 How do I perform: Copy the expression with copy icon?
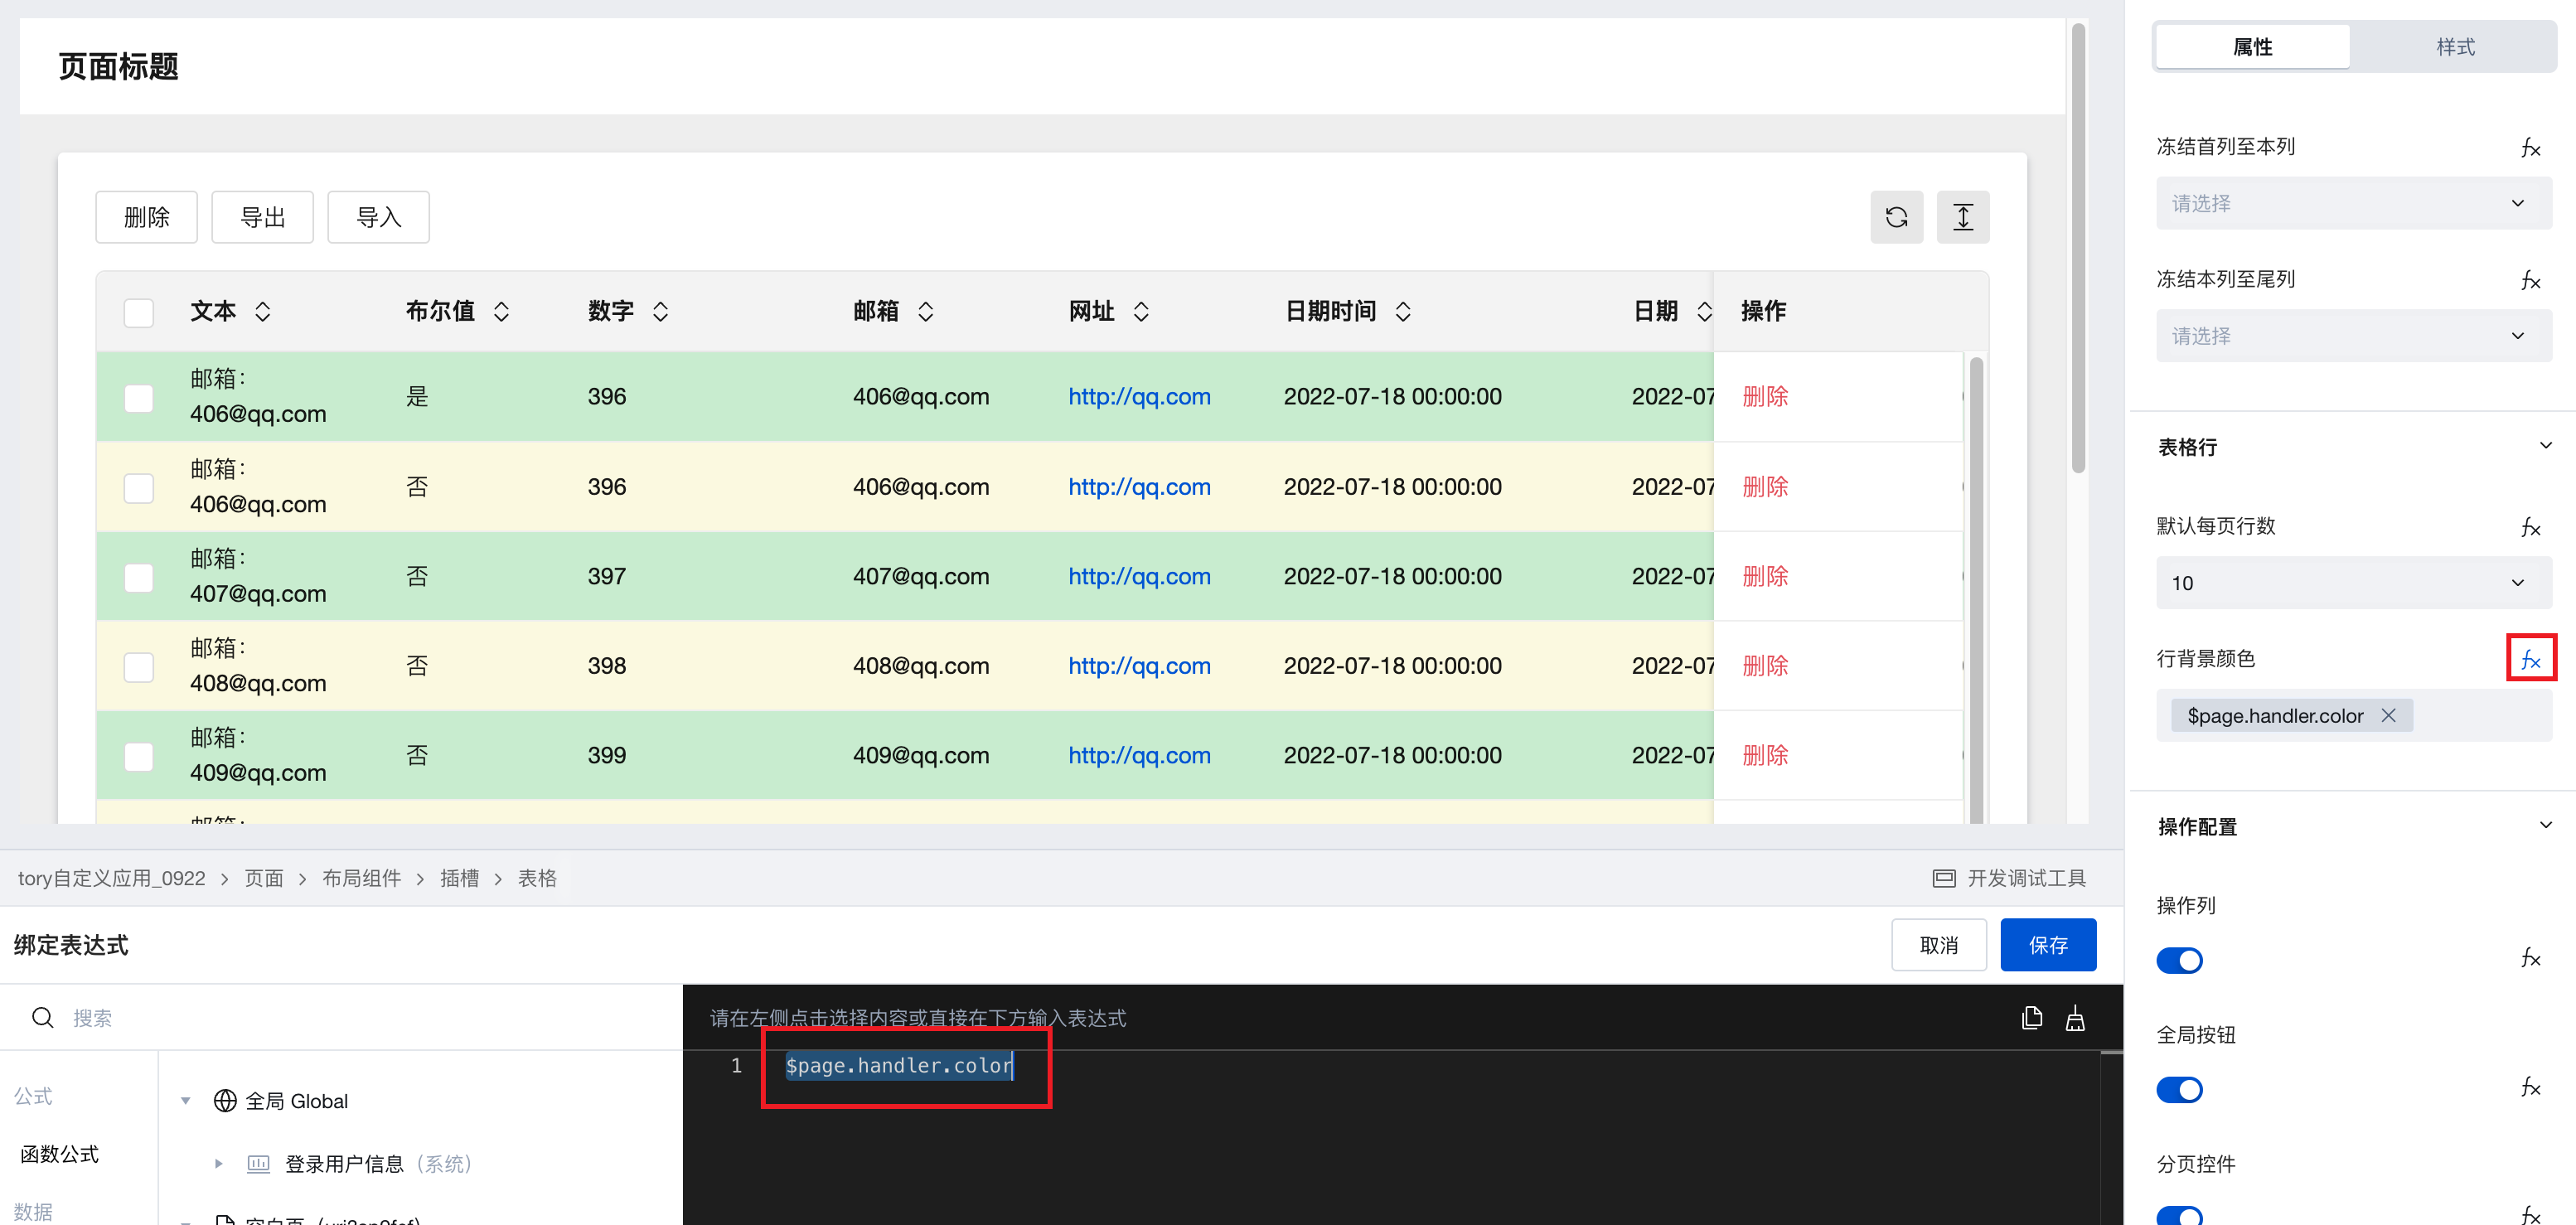tap(2031, 1018)
